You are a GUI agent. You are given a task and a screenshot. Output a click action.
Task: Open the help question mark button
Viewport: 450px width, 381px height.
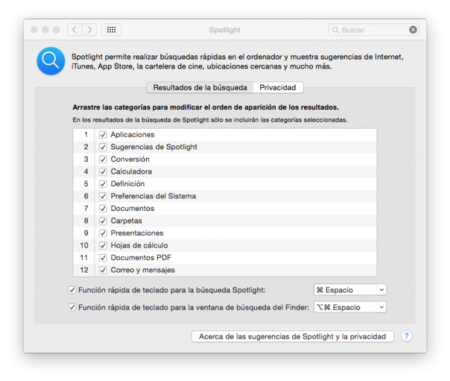click(406, 336)
